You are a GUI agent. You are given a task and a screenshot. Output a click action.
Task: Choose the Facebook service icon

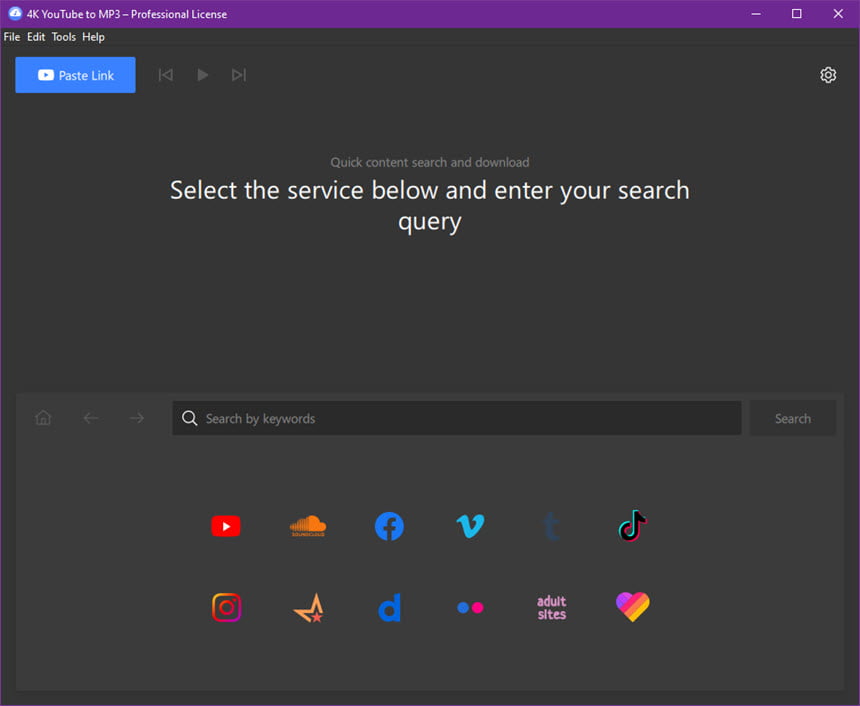(x=389, y=526)
